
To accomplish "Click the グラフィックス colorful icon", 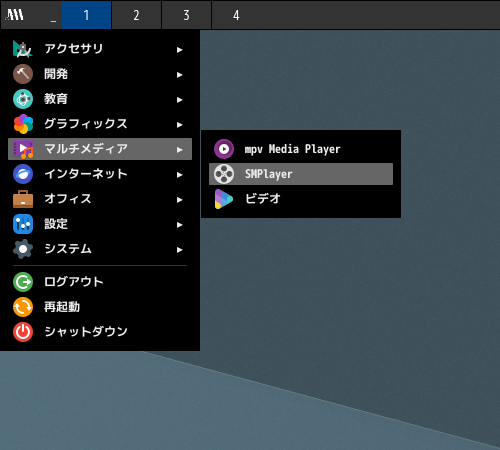I will pyautogui.click(x=23, y=124).
